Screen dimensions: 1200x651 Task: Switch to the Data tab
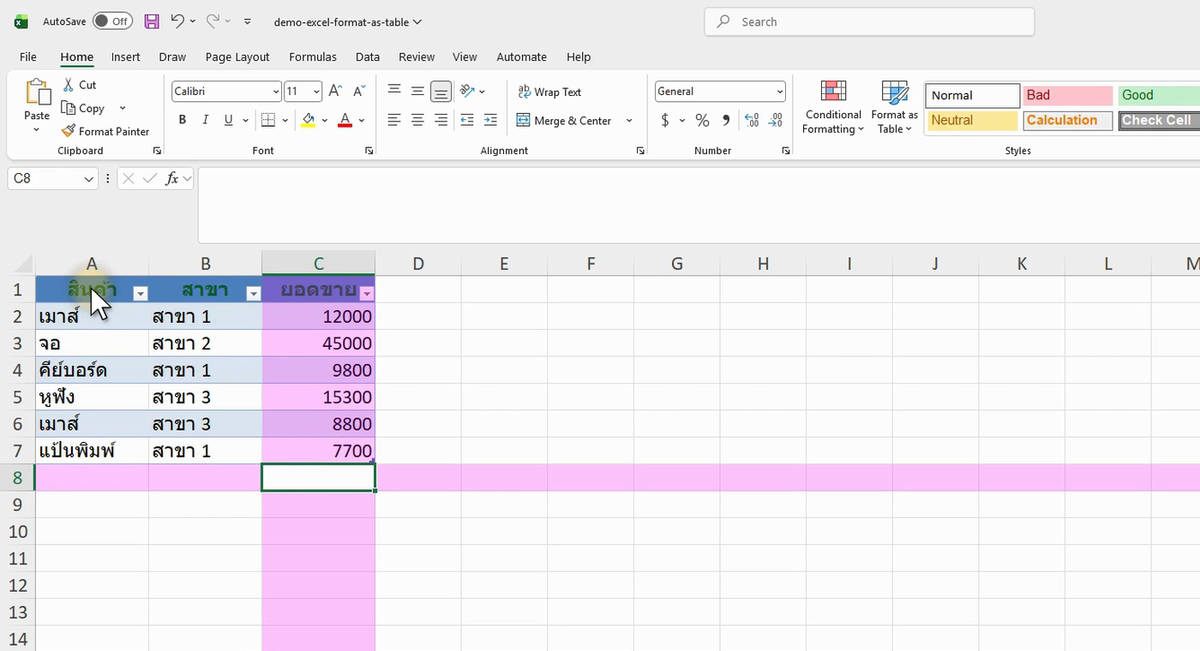click(367, 57)
